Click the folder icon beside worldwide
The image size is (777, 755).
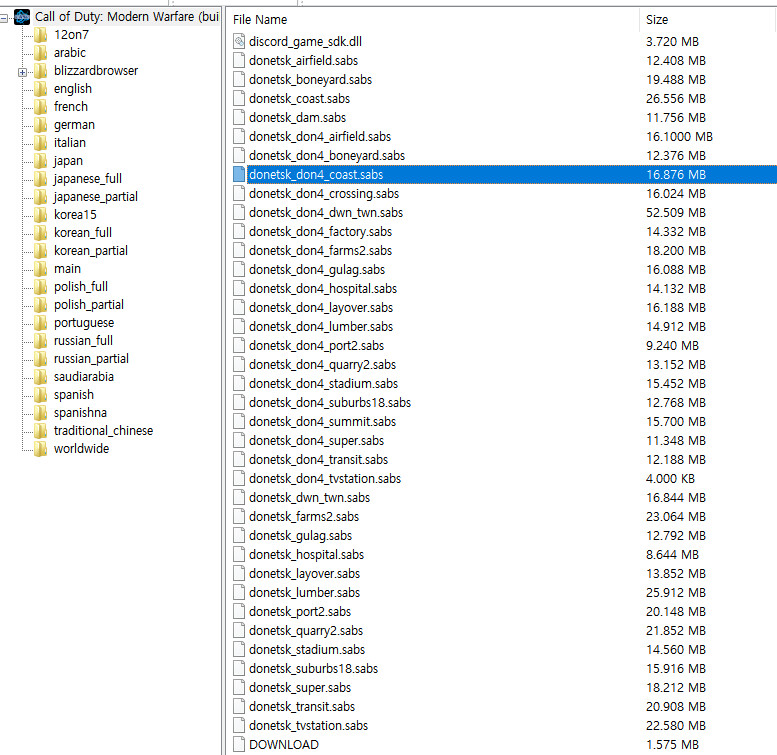(x=40, y=449)
